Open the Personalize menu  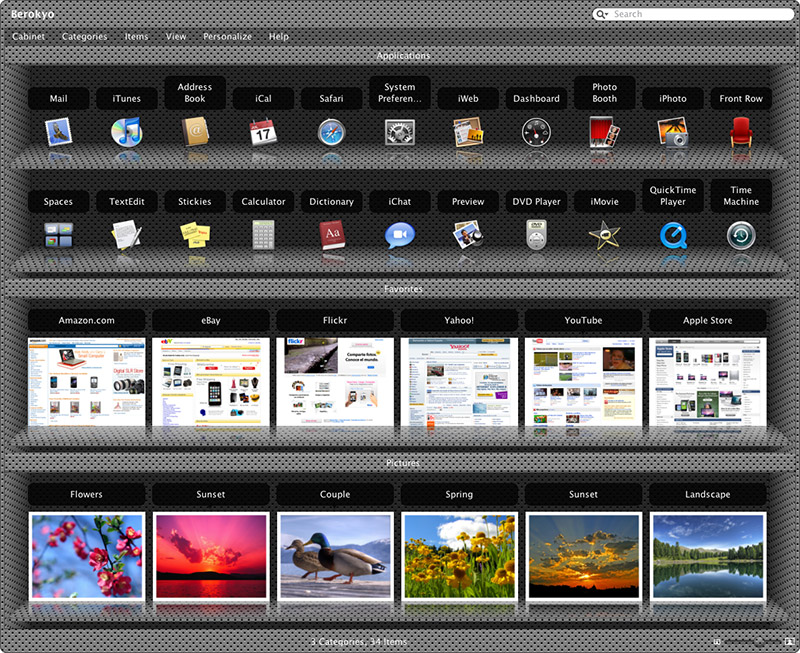228,37
